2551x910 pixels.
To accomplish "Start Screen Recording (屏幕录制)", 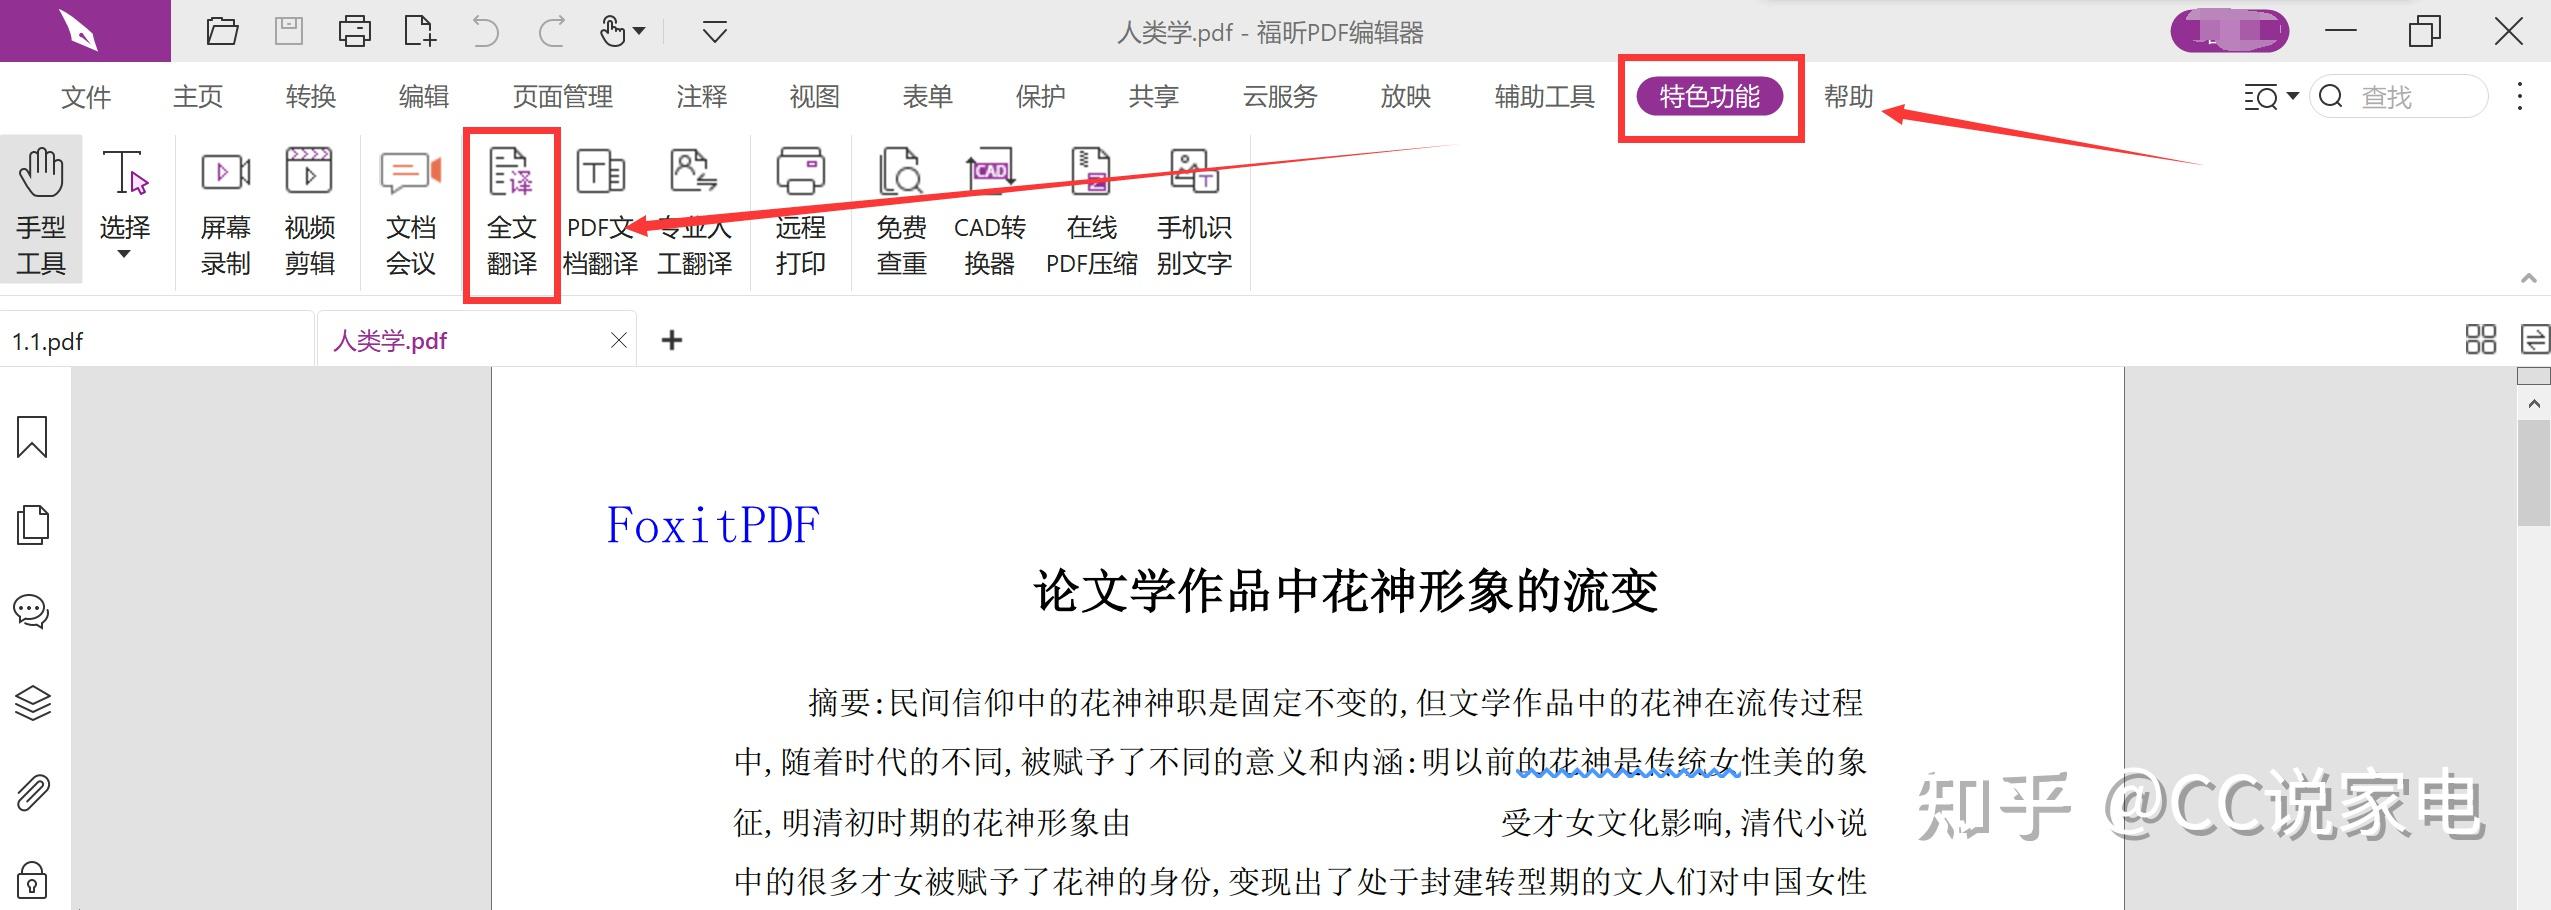I will coord(226,212).
